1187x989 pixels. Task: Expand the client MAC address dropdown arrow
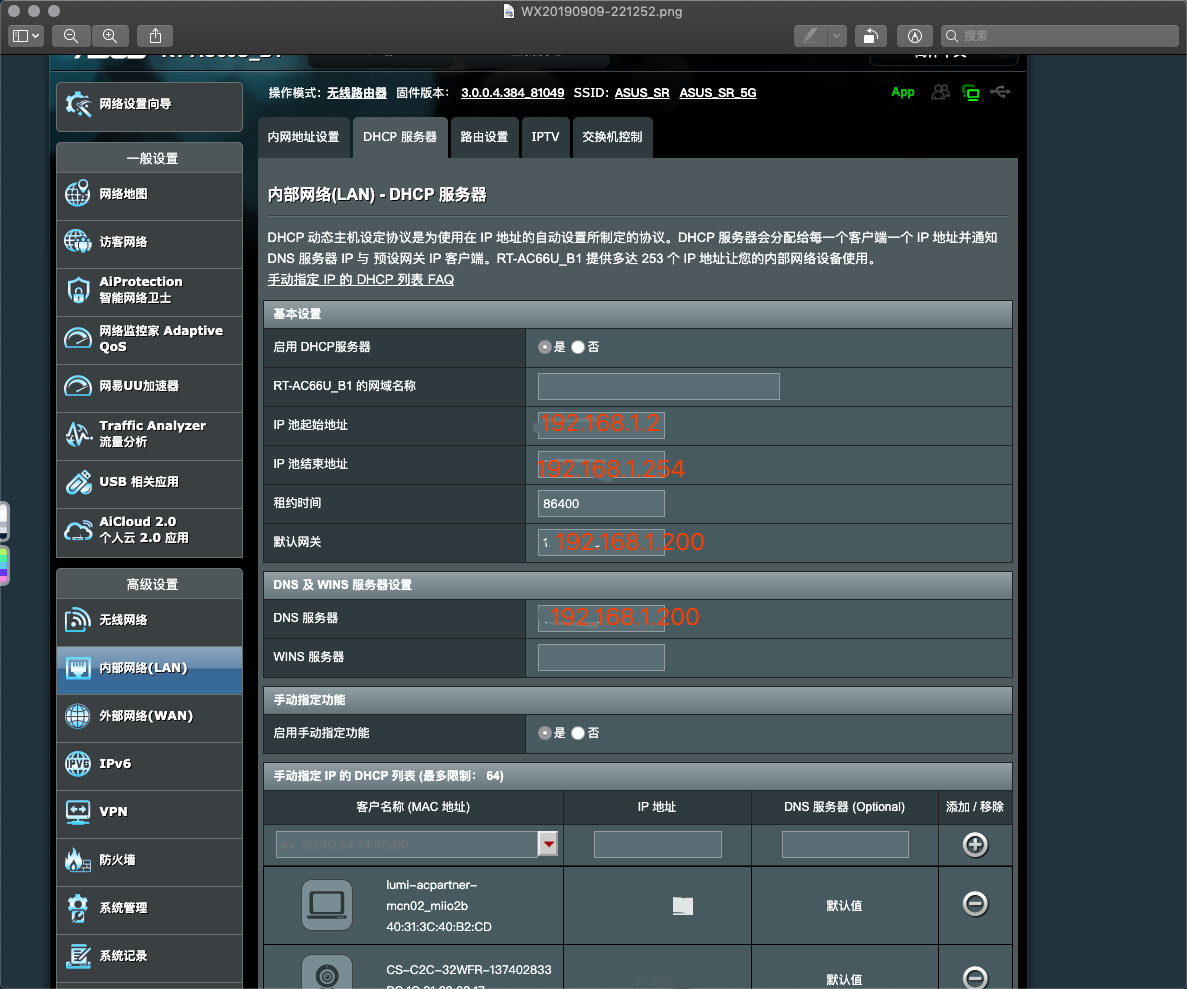(548, 844)
